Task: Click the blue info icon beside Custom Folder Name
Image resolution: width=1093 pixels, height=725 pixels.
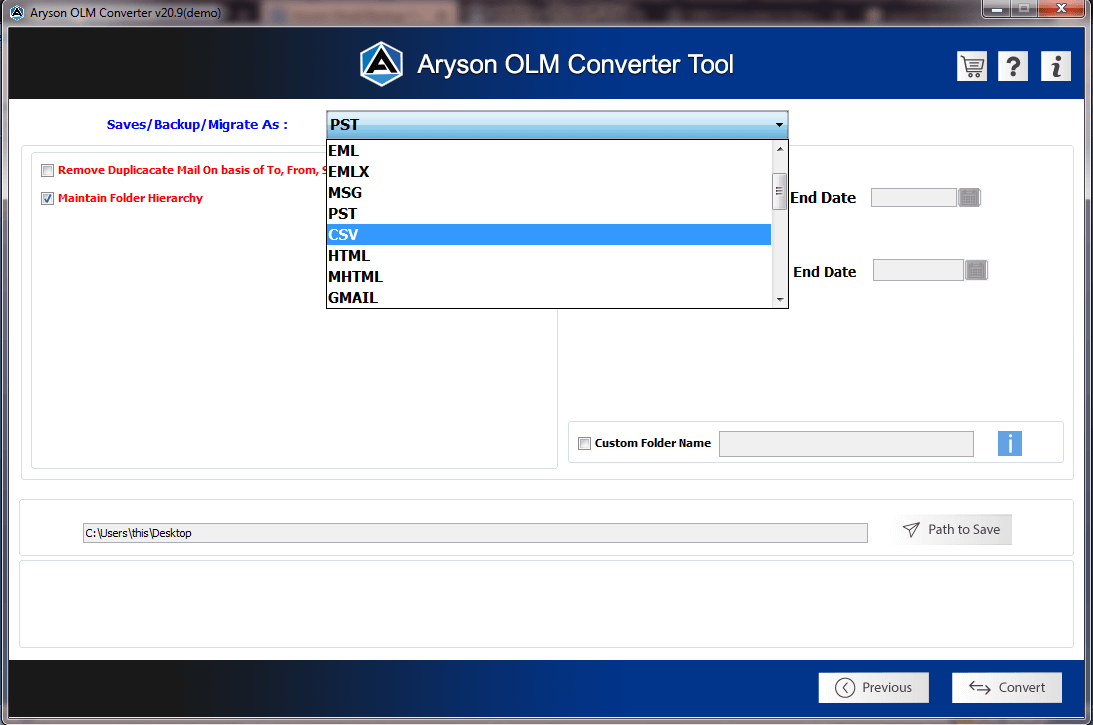Action: coord(1010,443)
